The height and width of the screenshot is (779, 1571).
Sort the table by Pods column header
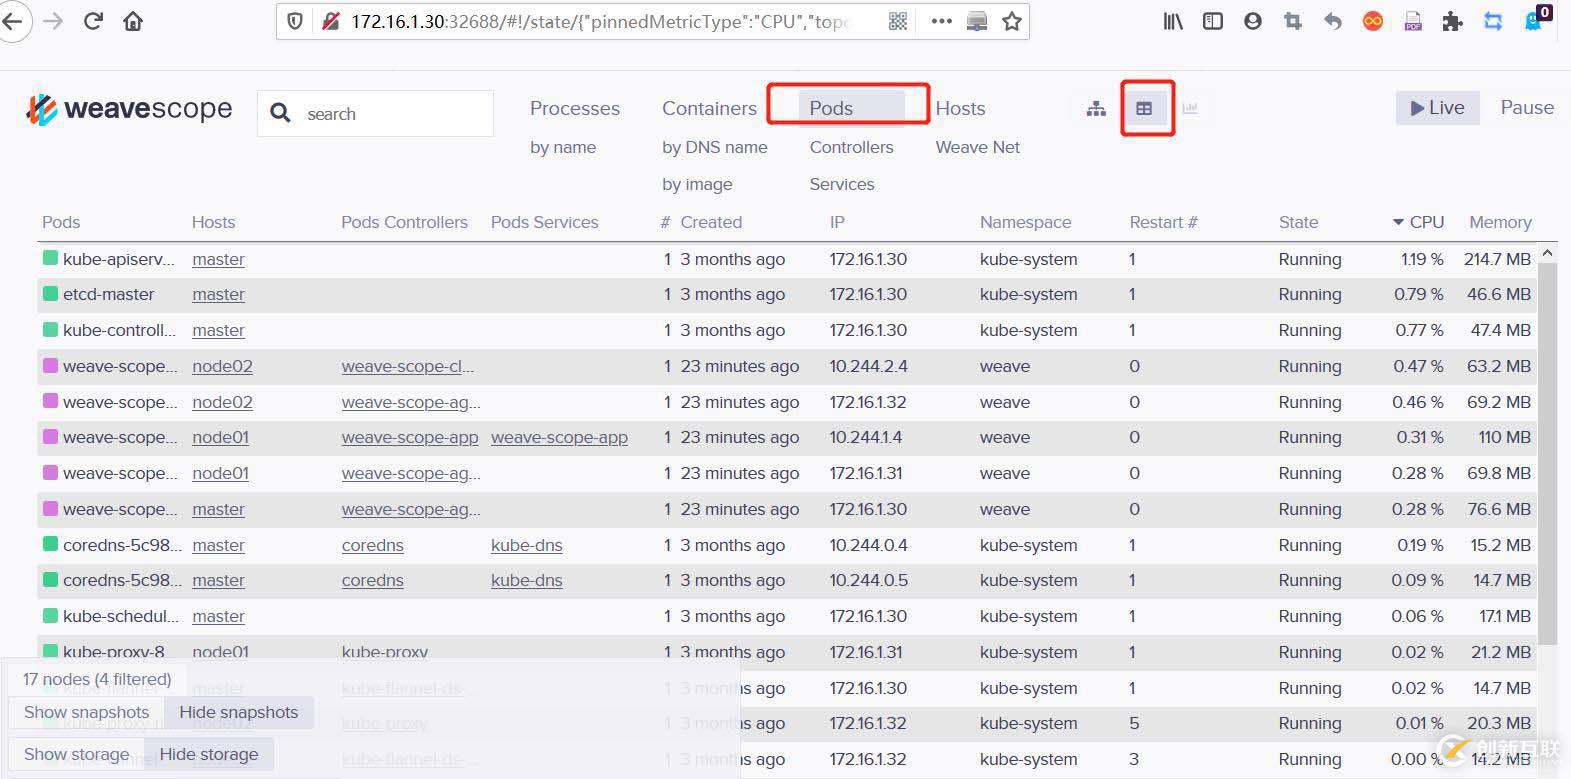click(x=61, y=222)
